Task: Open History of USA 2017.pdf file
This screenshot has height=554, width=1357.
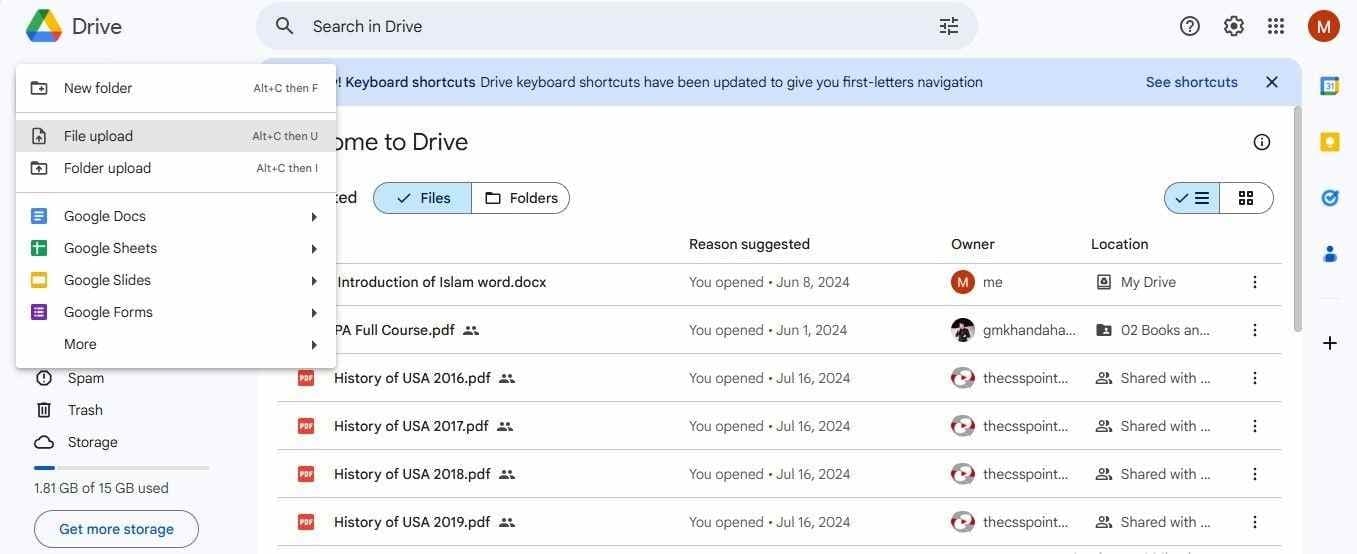Action: (411, 426)
